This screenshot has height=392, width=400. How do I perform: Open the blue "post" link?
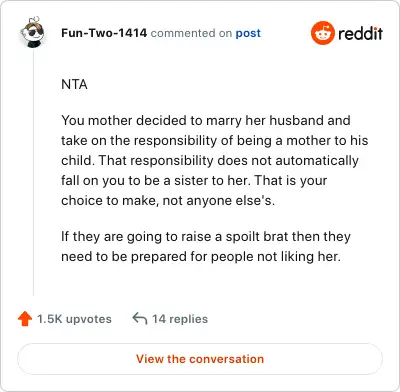[x=248, y=33]
